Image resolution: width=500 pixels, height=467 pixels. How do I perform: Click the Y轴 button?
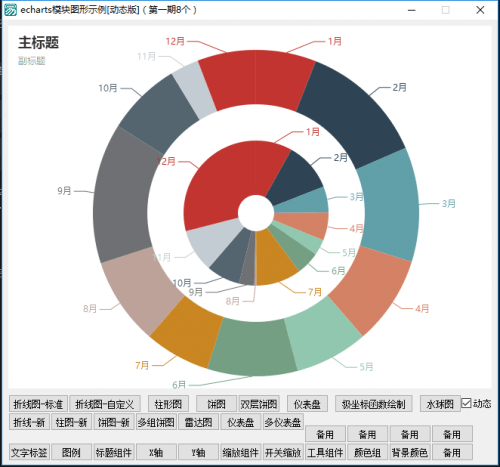[198, 452]
